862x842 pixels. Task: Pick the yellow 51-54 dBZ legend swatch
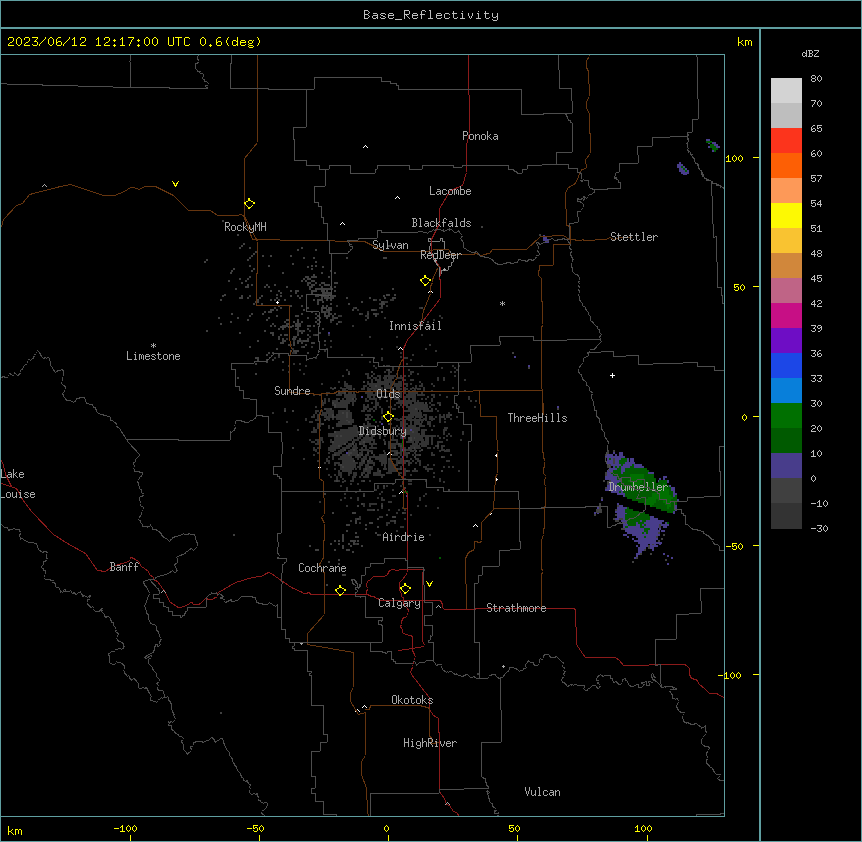coord(786,215)
